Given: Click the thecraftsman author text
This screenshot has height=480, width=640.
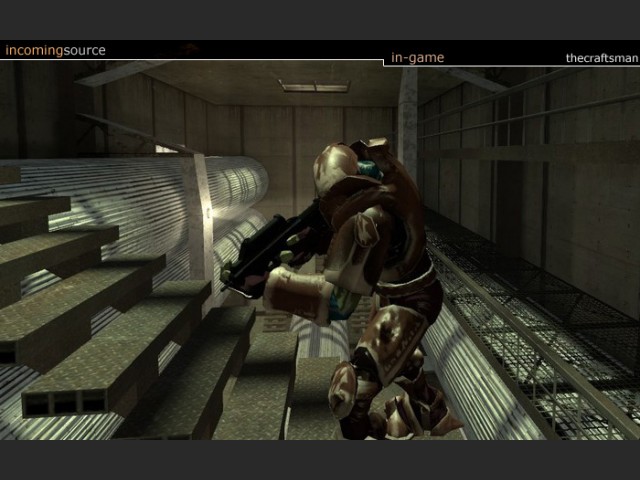Looking at the screenshot, I should 602,58.
